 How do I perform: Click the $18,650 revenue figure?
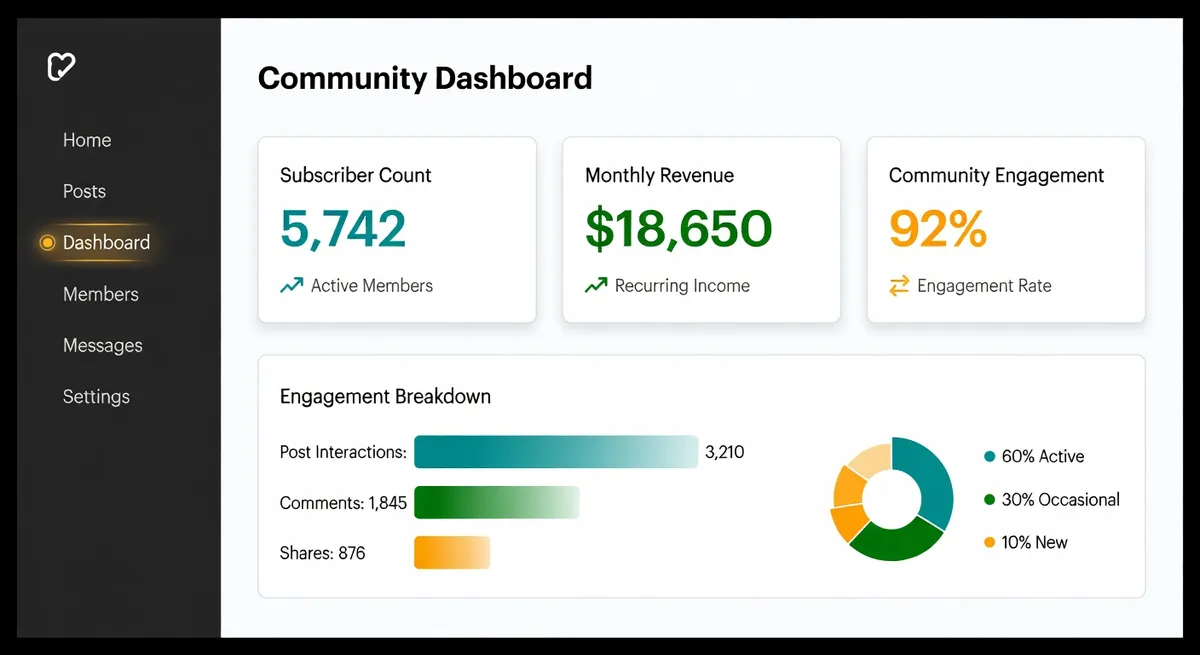pyautogui.click(x=679, y=229)
